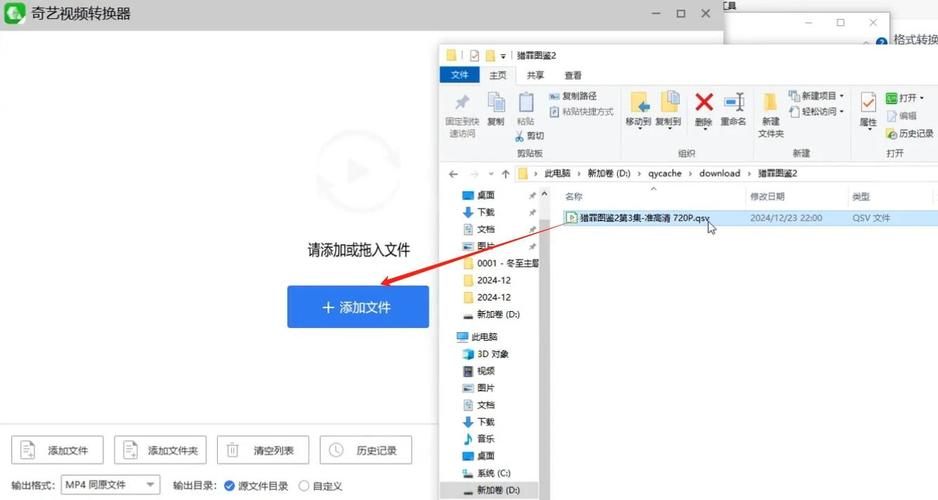Image resolution: width=938 pixels, height=500 pixels.
Task: Click the 固定到快速访问 pin icon
Action: (x=462, y=102)
